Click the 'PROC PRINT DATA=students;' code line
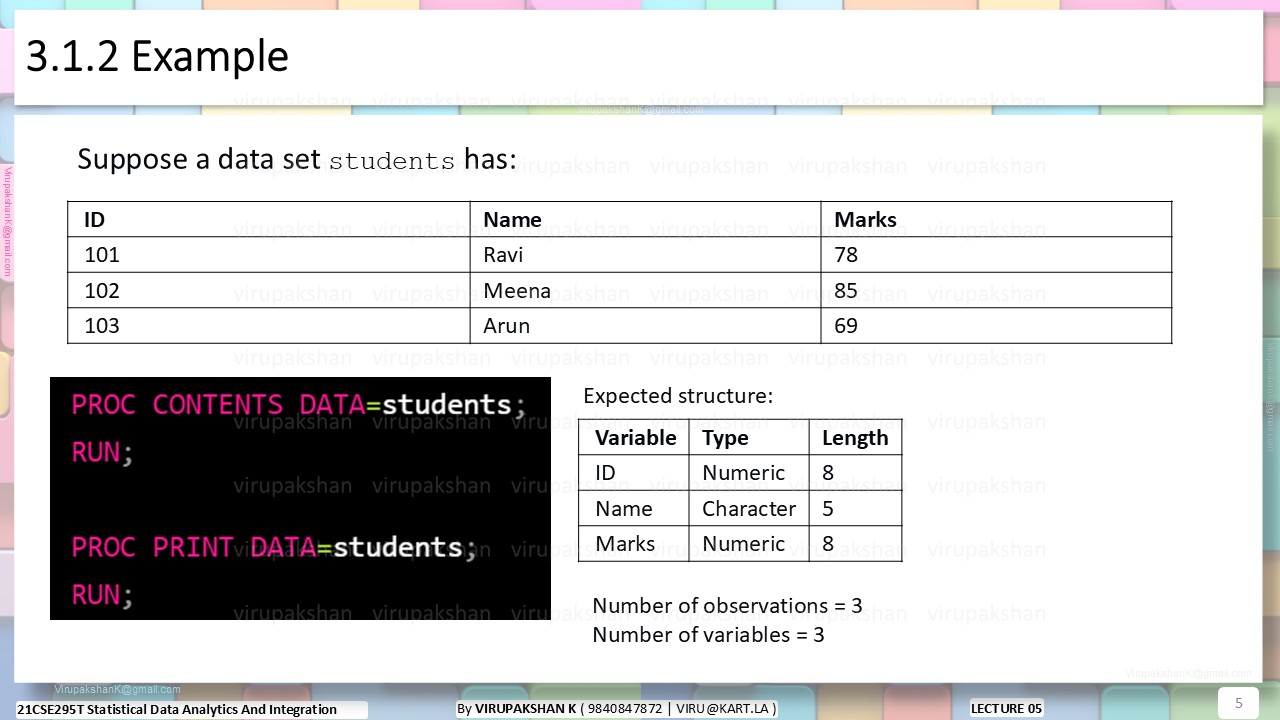 click(x=274, y=548)
